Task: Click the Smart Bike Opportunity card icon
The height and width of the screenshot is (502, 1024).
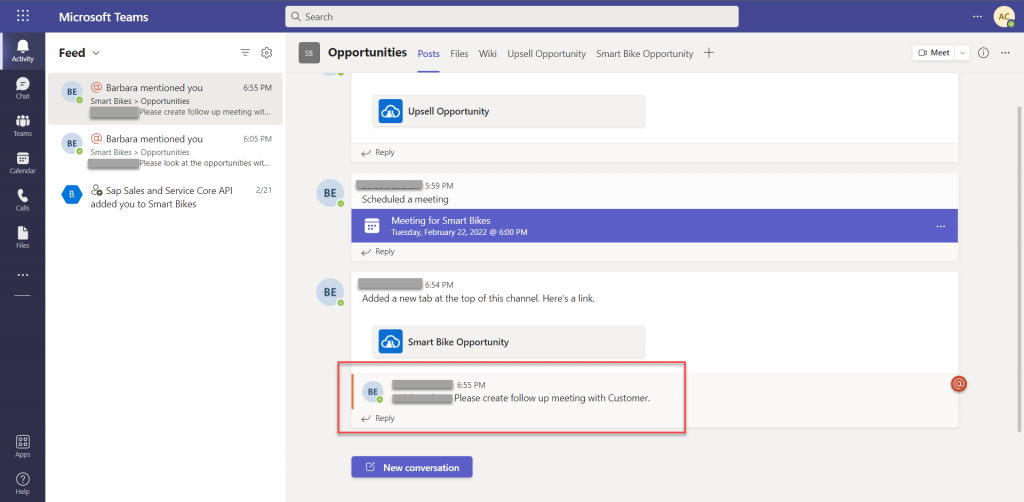Action: [x=391, y=341]
